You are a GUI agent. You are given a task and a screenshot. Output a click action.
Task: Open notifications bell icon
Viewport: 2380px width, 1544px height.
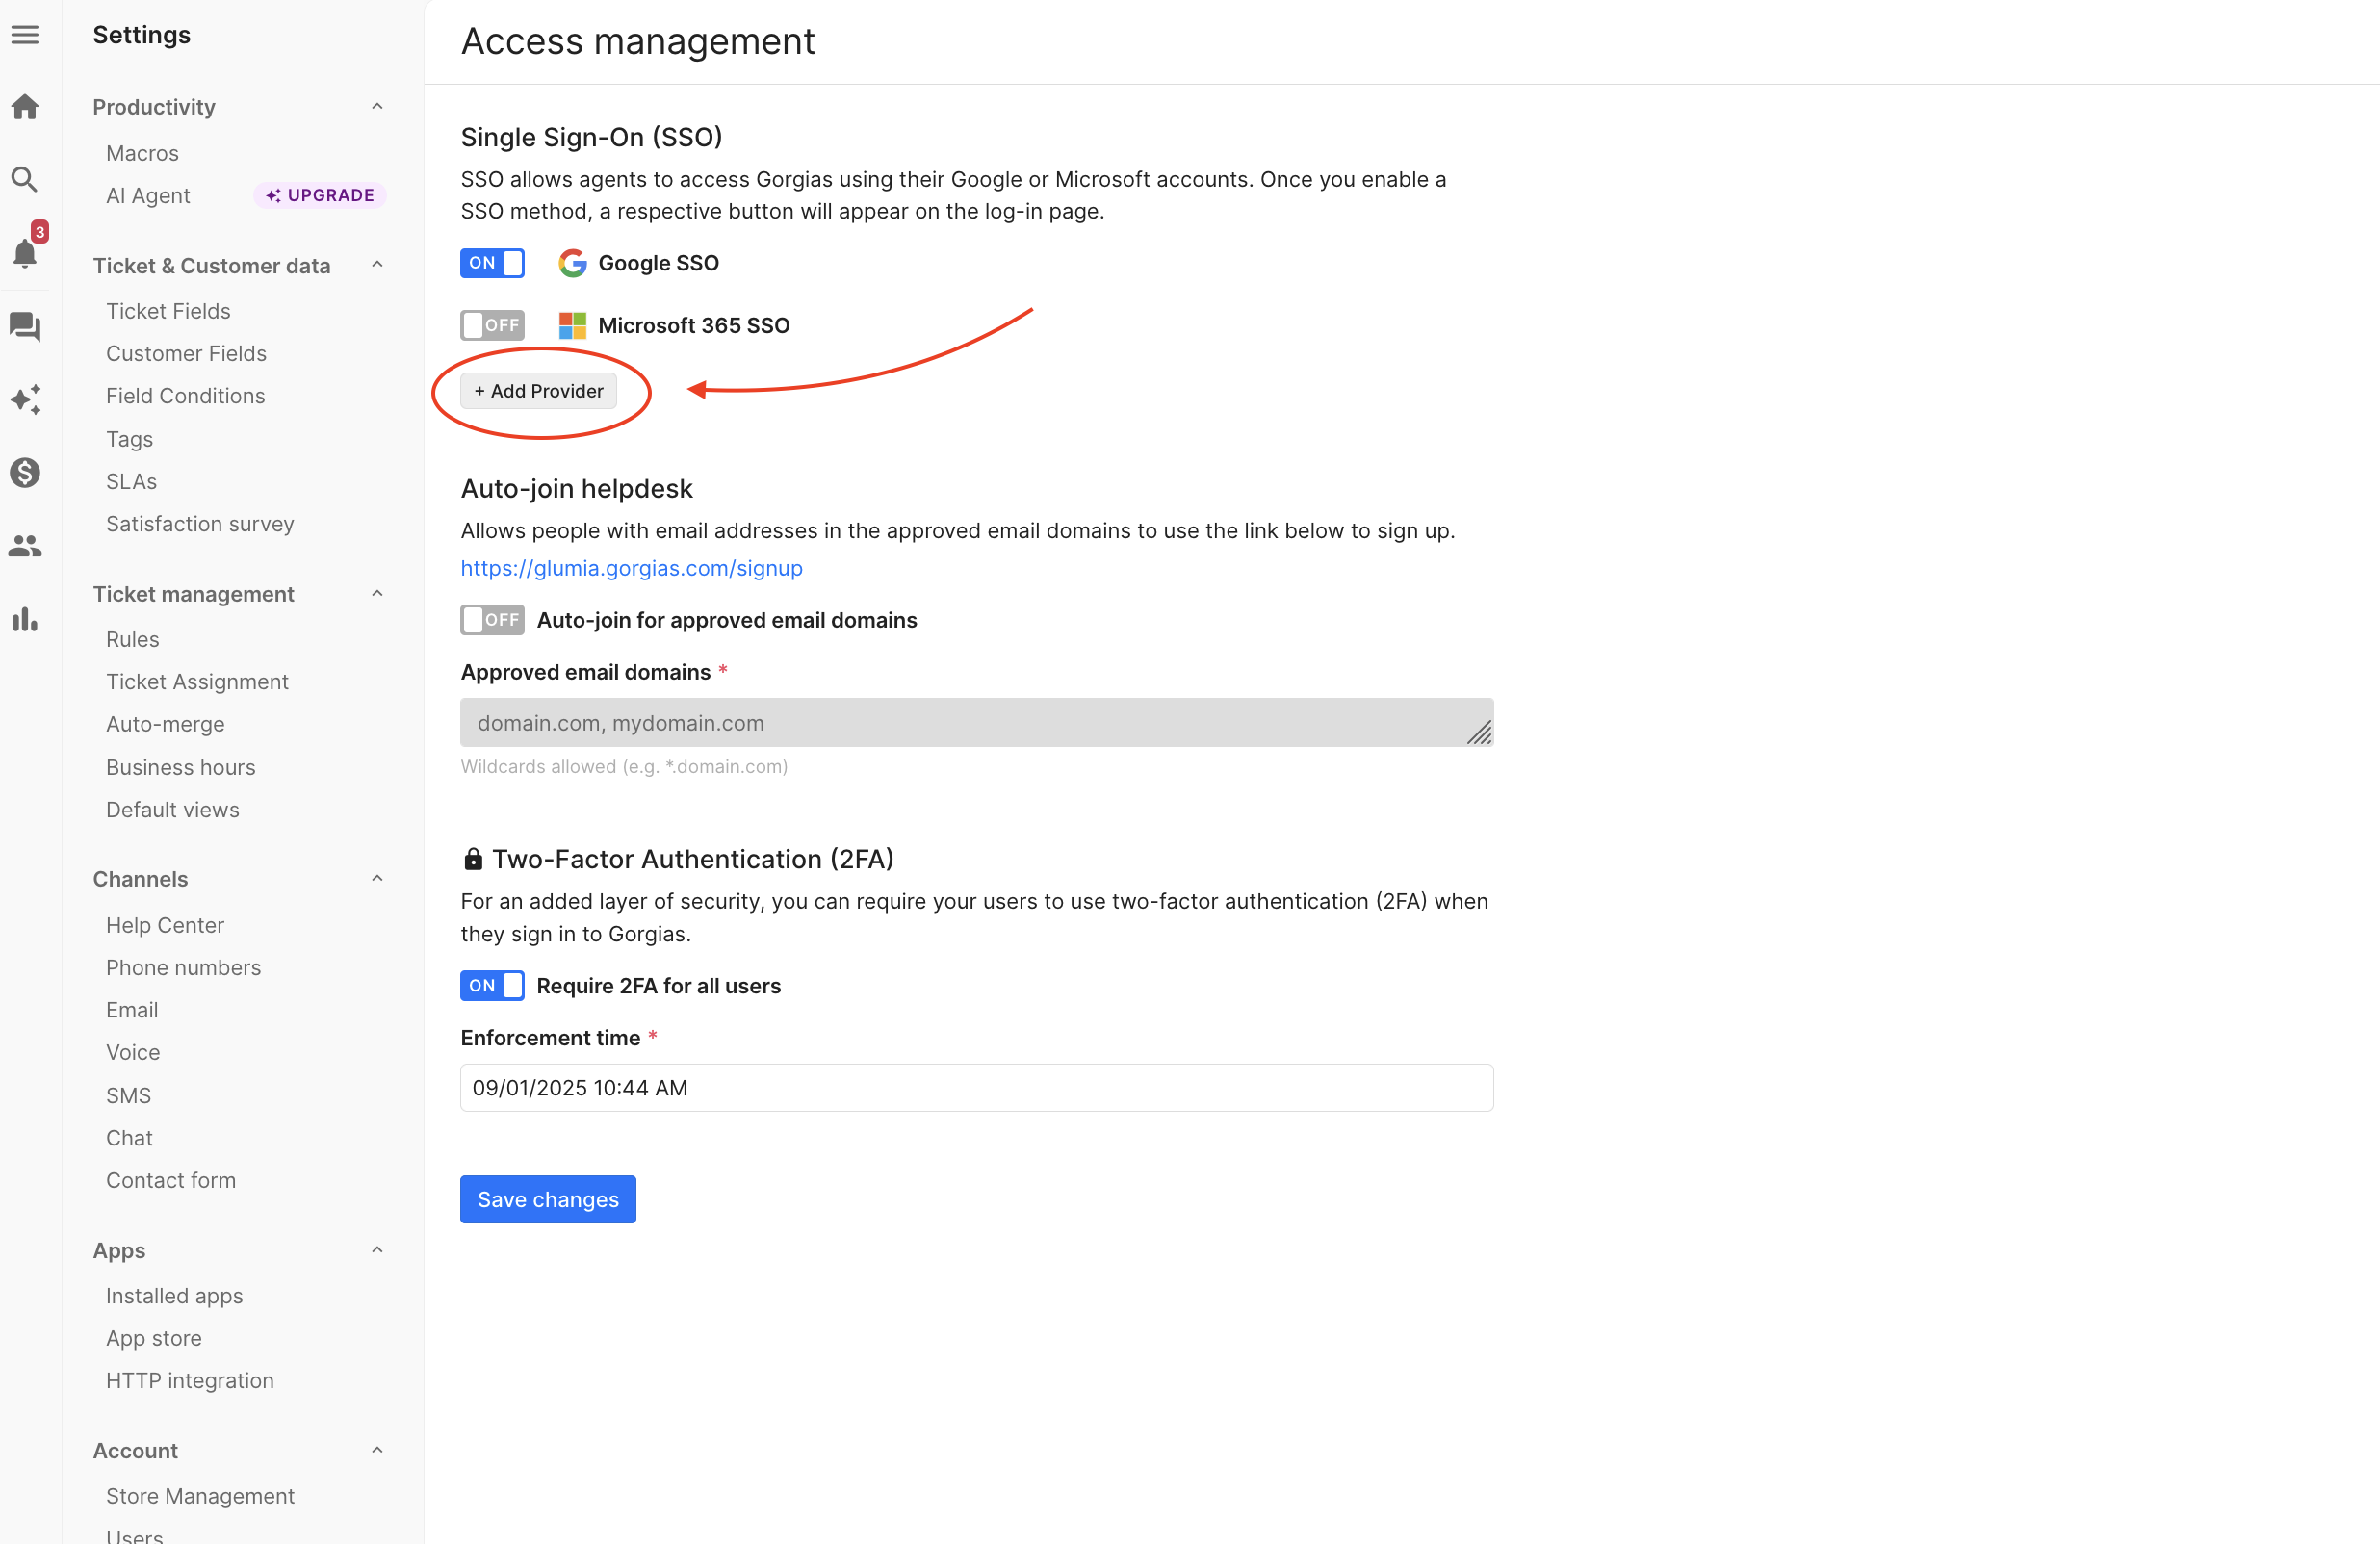click(x=25, y=253)
